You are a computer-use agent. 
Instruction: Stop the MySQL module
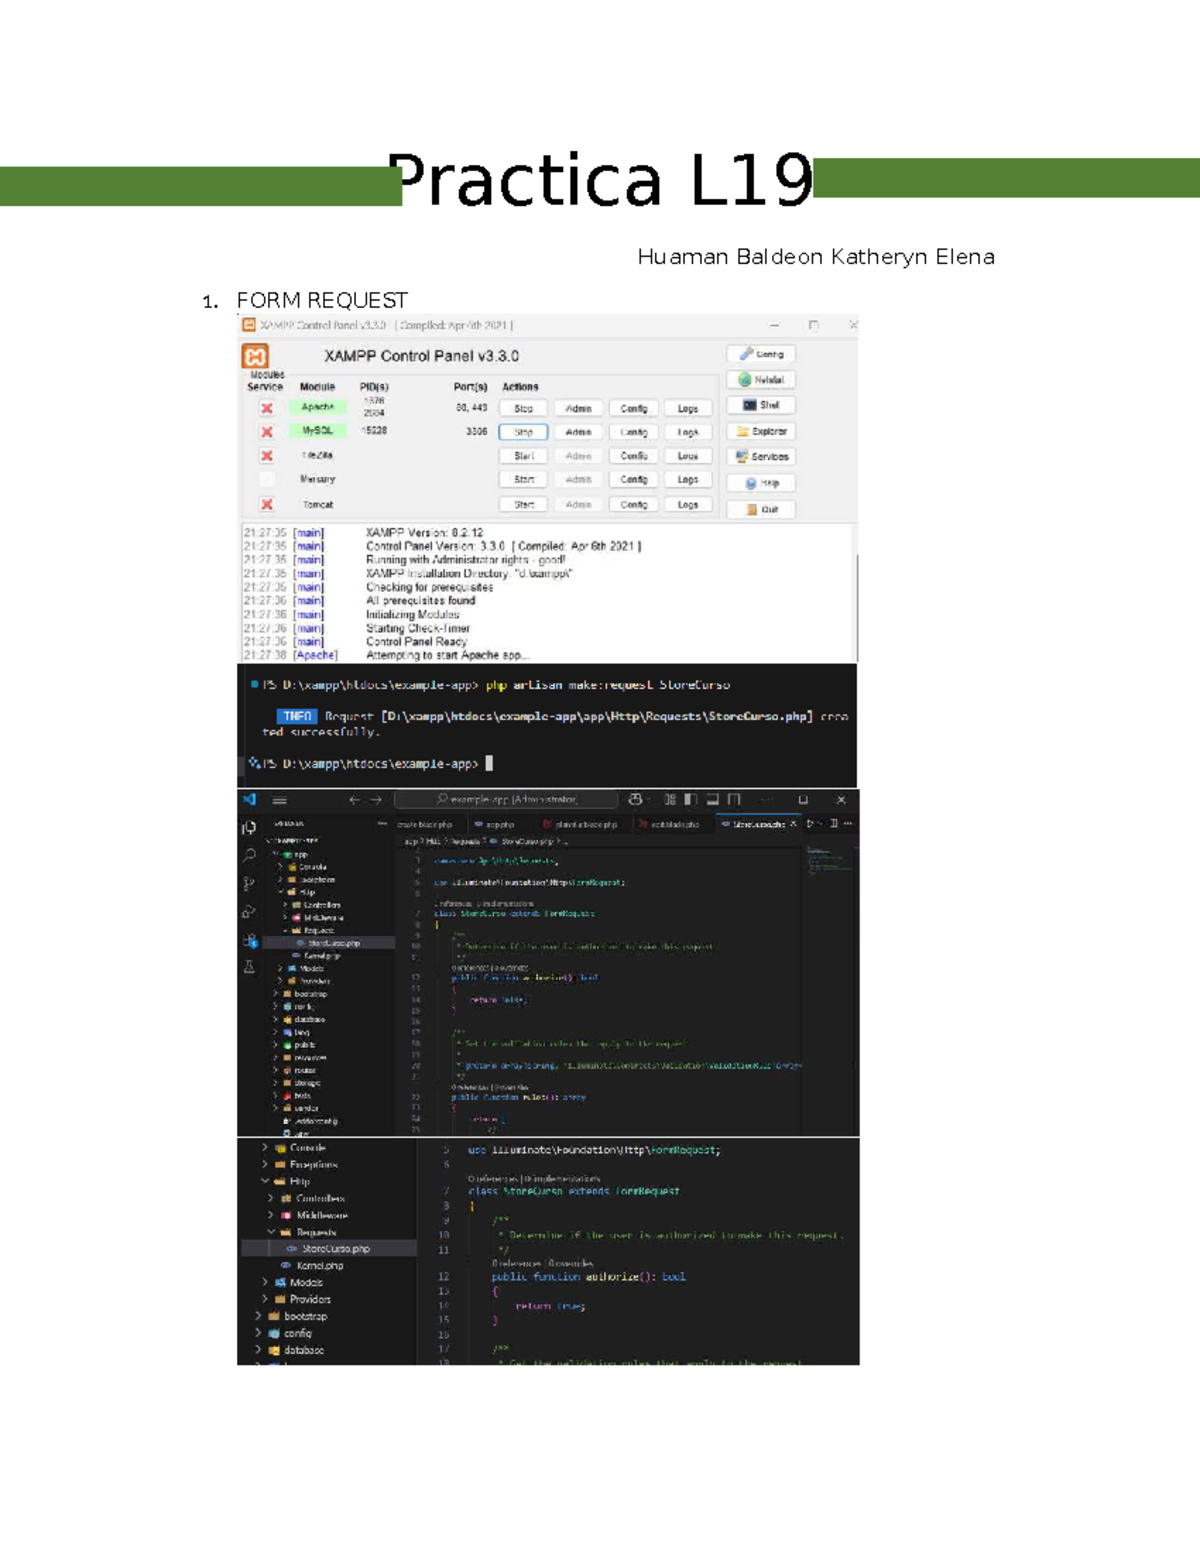pyautogui.click(x=524, y=430)
